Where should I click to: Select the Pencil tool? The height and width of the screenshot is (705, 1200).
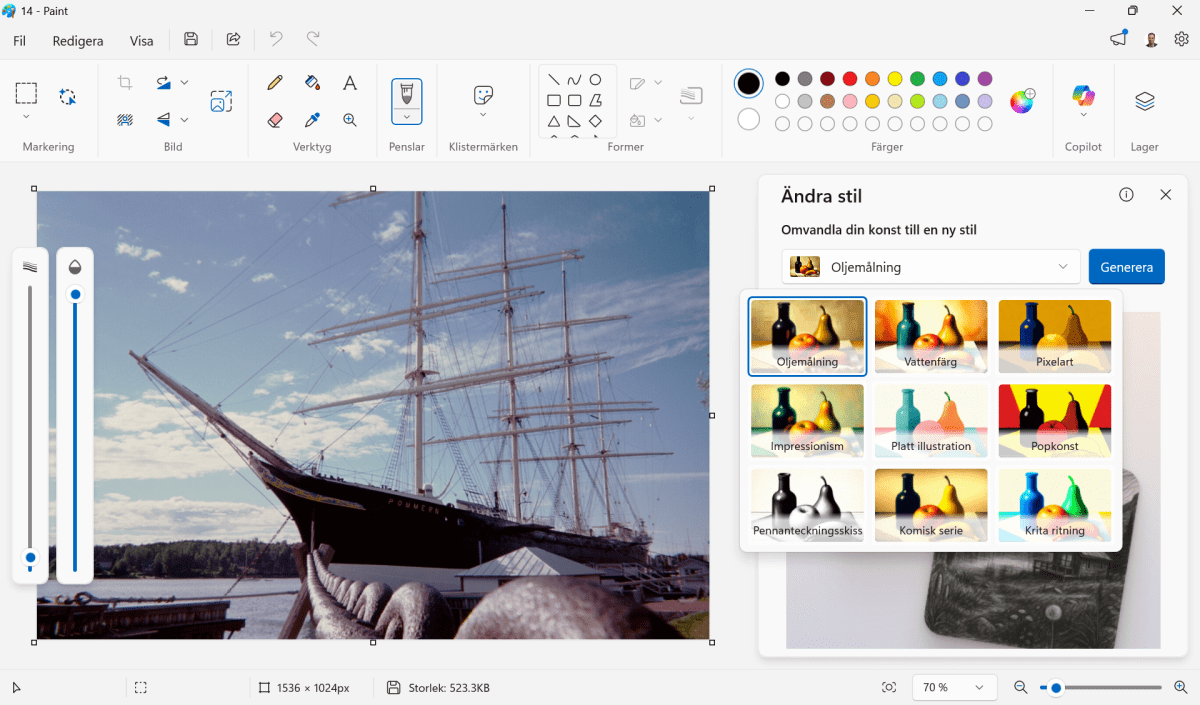coord(275,83)
